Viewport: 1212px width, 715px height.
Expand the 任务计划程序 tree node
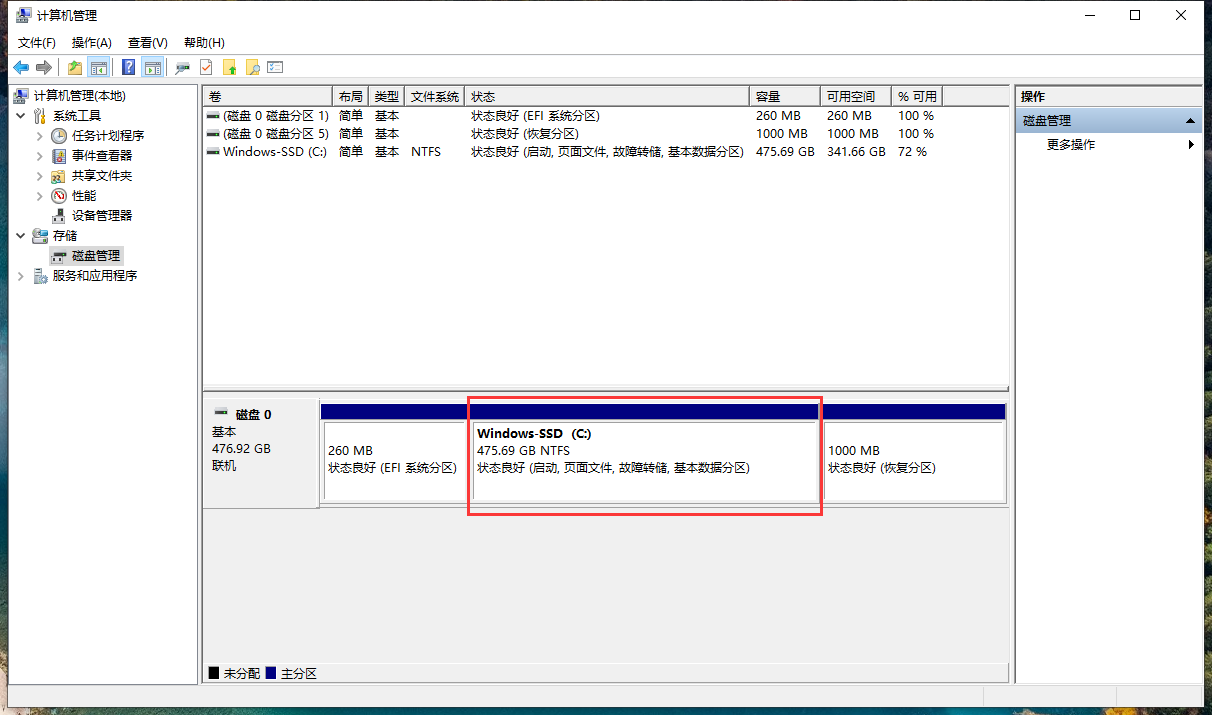point(40,136)
